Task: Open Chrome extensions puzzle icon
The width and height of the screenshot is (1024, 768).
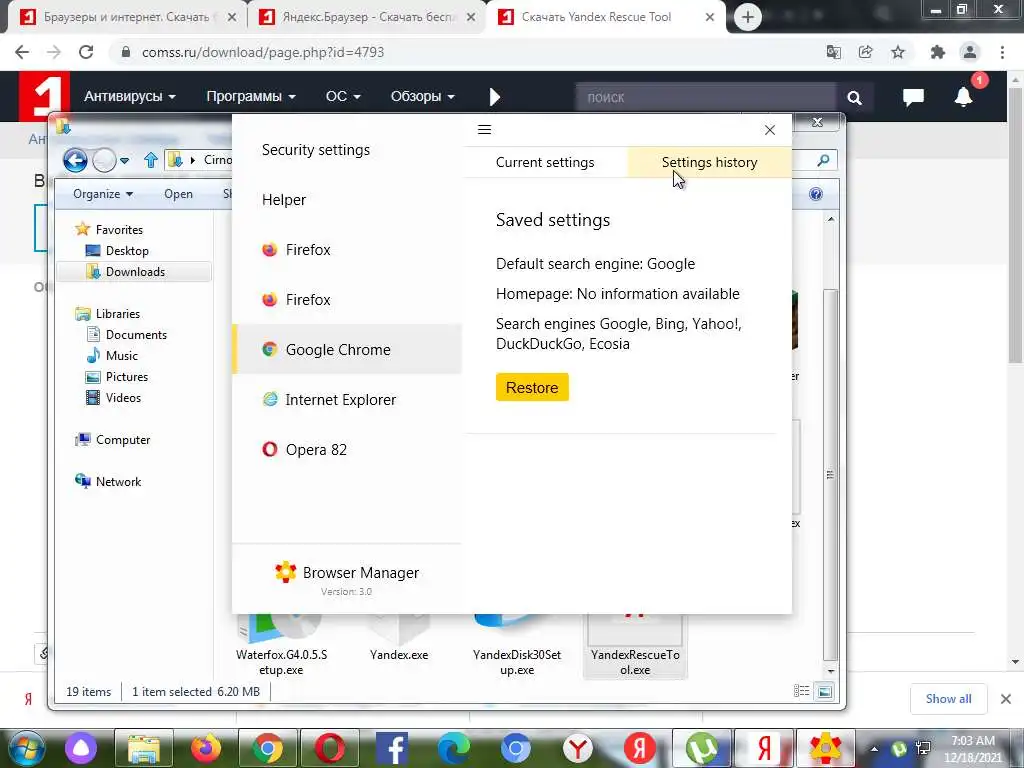Action: (938, 52)
